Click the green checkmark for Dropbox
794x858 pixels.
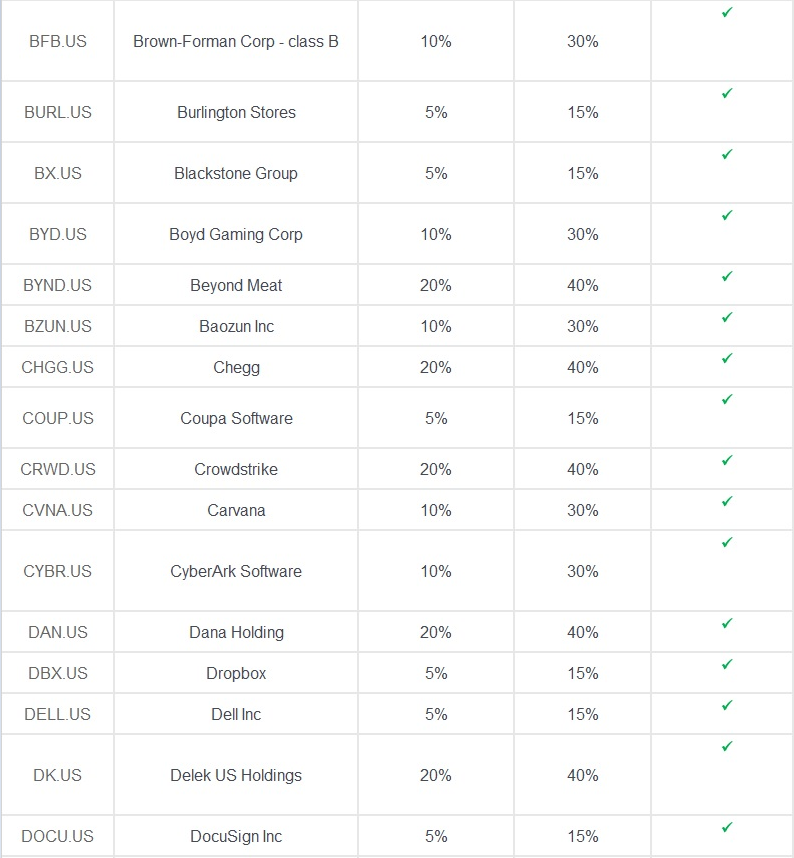click(x=727, y=664)
